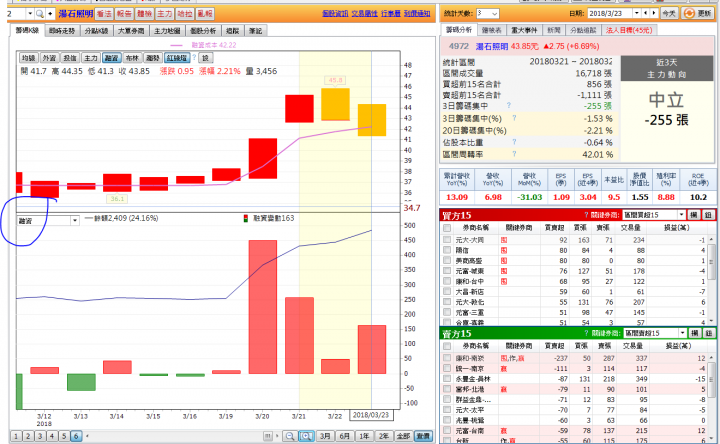The width and height of the screenshot is (720, 444).
Task: Switch to the 筆記 tab
Action: click(x=255, y=31)
